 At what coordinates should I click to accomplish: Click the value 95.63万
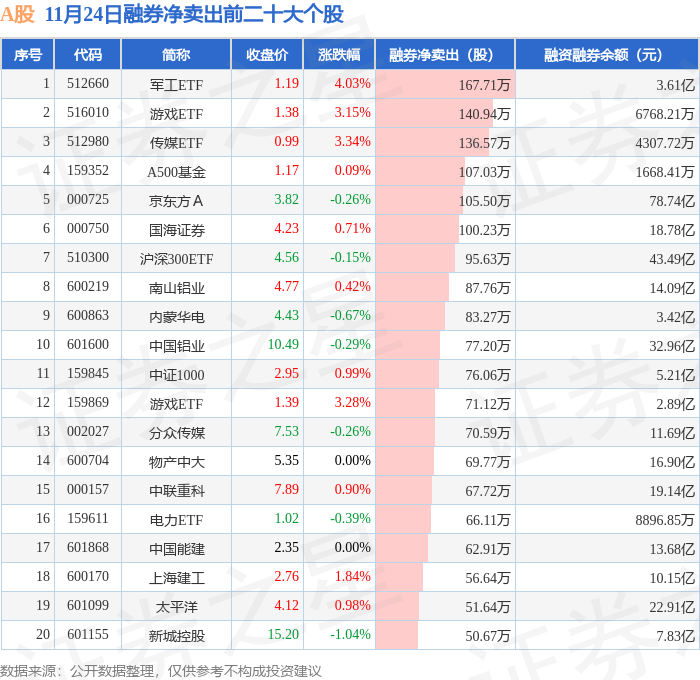(488, 259)
